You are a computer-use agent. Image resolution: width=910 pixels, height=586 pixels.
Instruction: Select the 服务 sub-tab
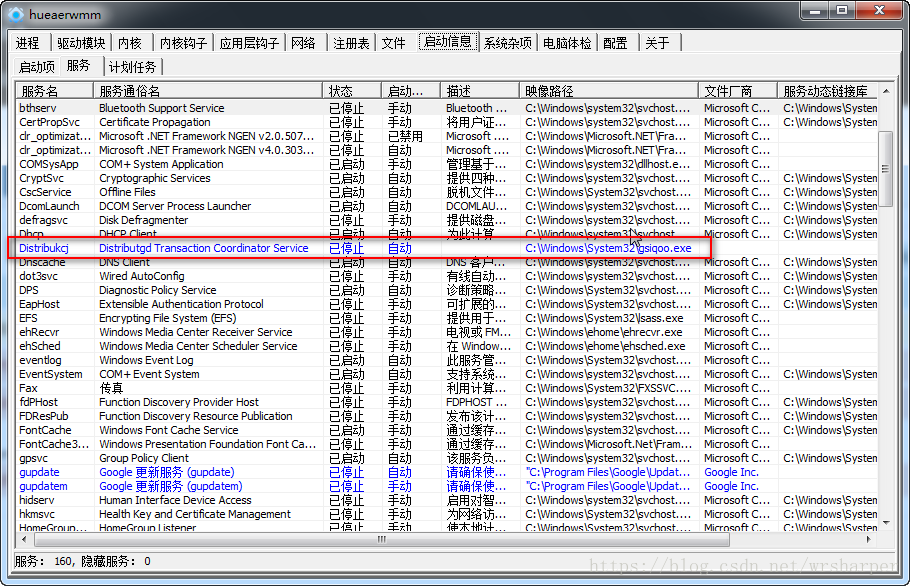[79, 66]
